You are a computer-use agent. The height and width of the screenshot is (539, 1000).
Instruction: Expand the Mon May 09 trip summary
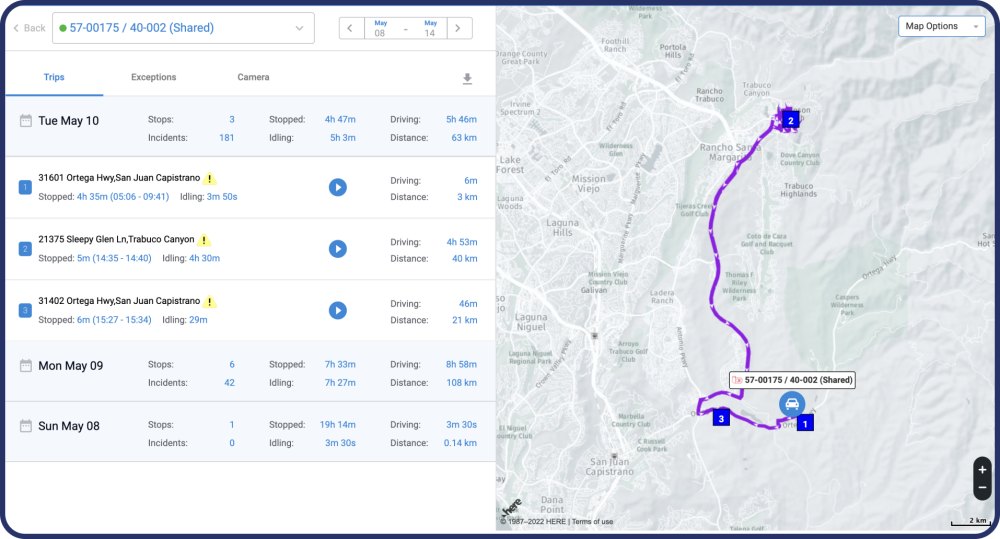(x=70, y=366)
